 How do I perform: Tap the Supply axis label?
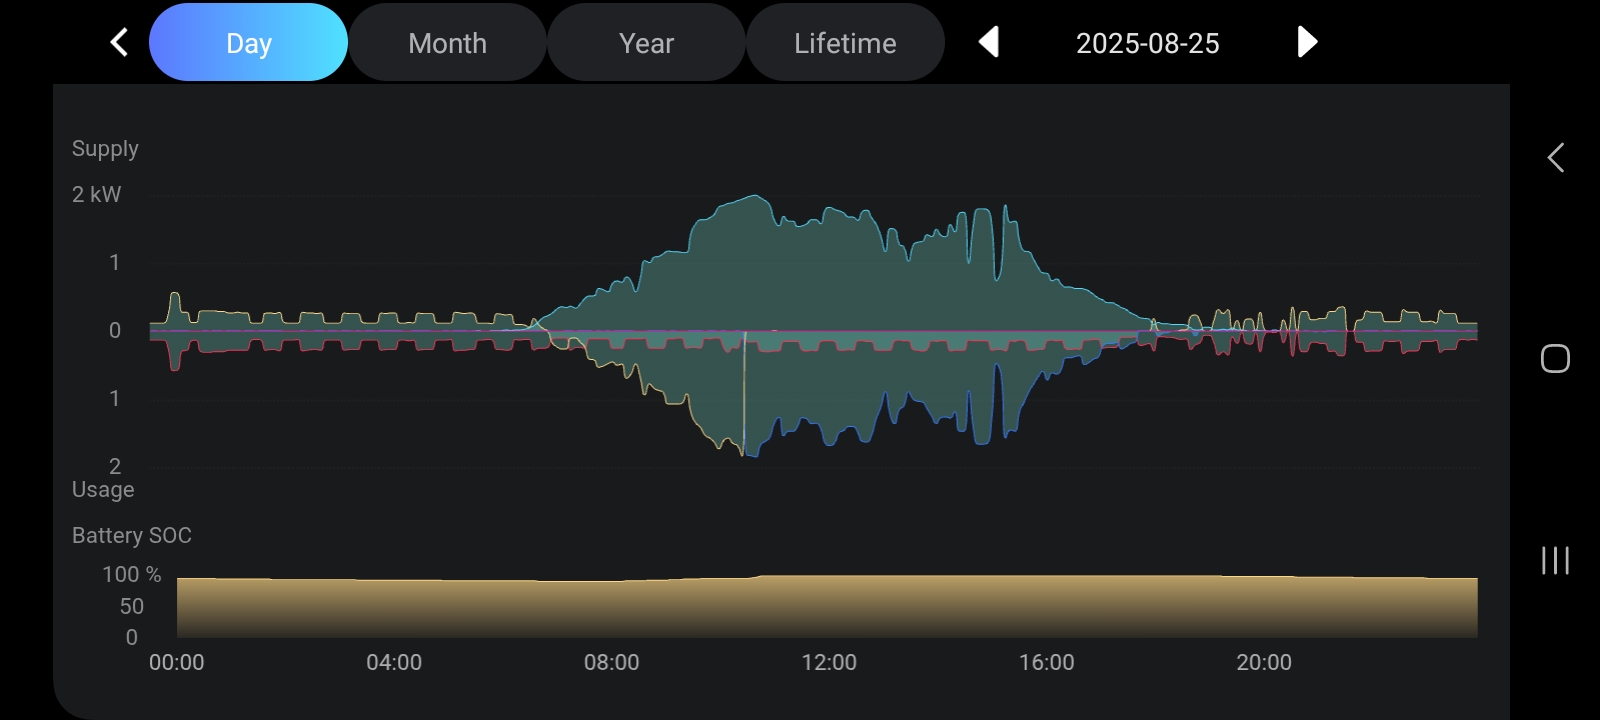point(105,148)
